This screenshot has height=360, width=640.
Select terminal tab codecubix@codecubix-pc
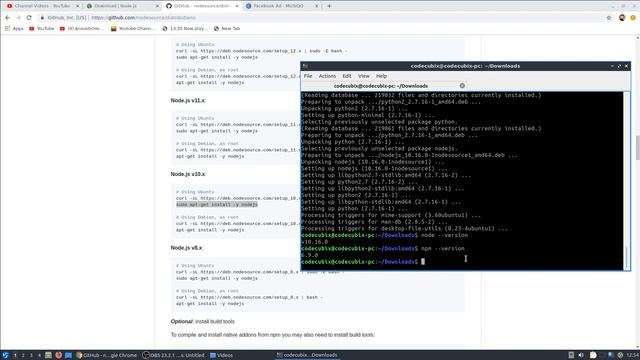click(380, 86)
